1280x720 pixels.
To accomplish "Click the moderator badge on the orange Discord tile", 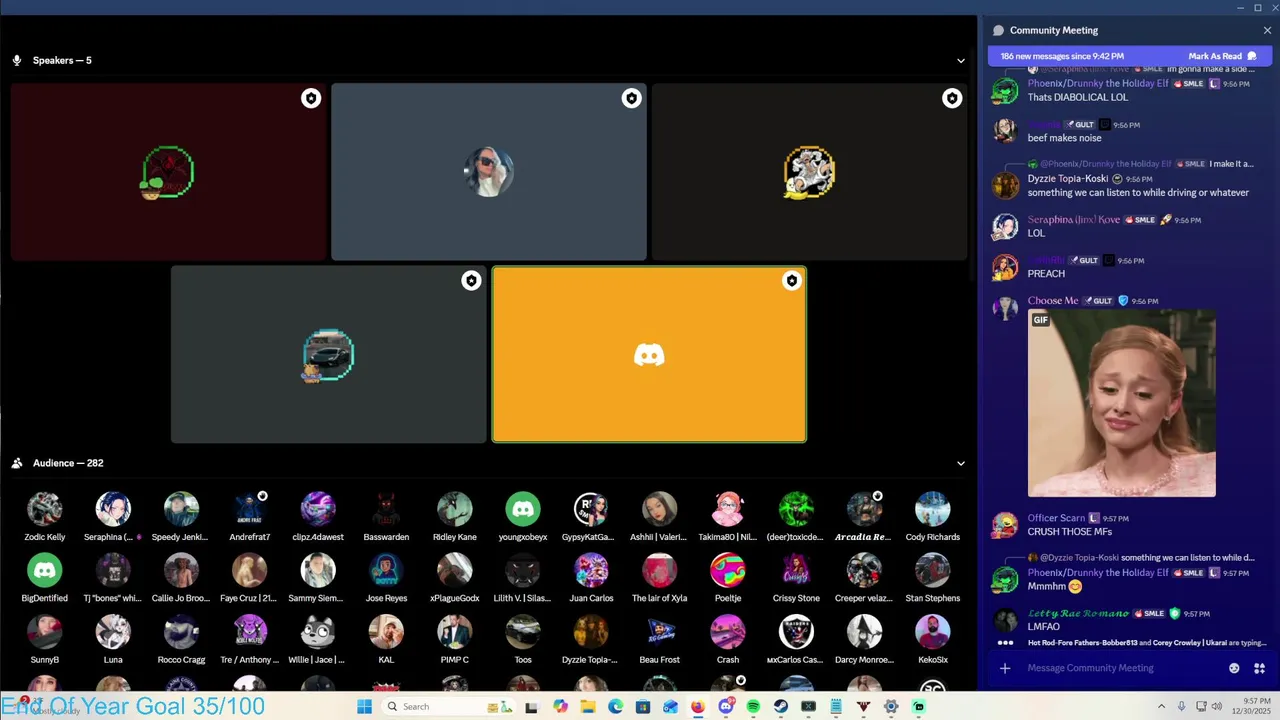I will [x=791, y=281].
